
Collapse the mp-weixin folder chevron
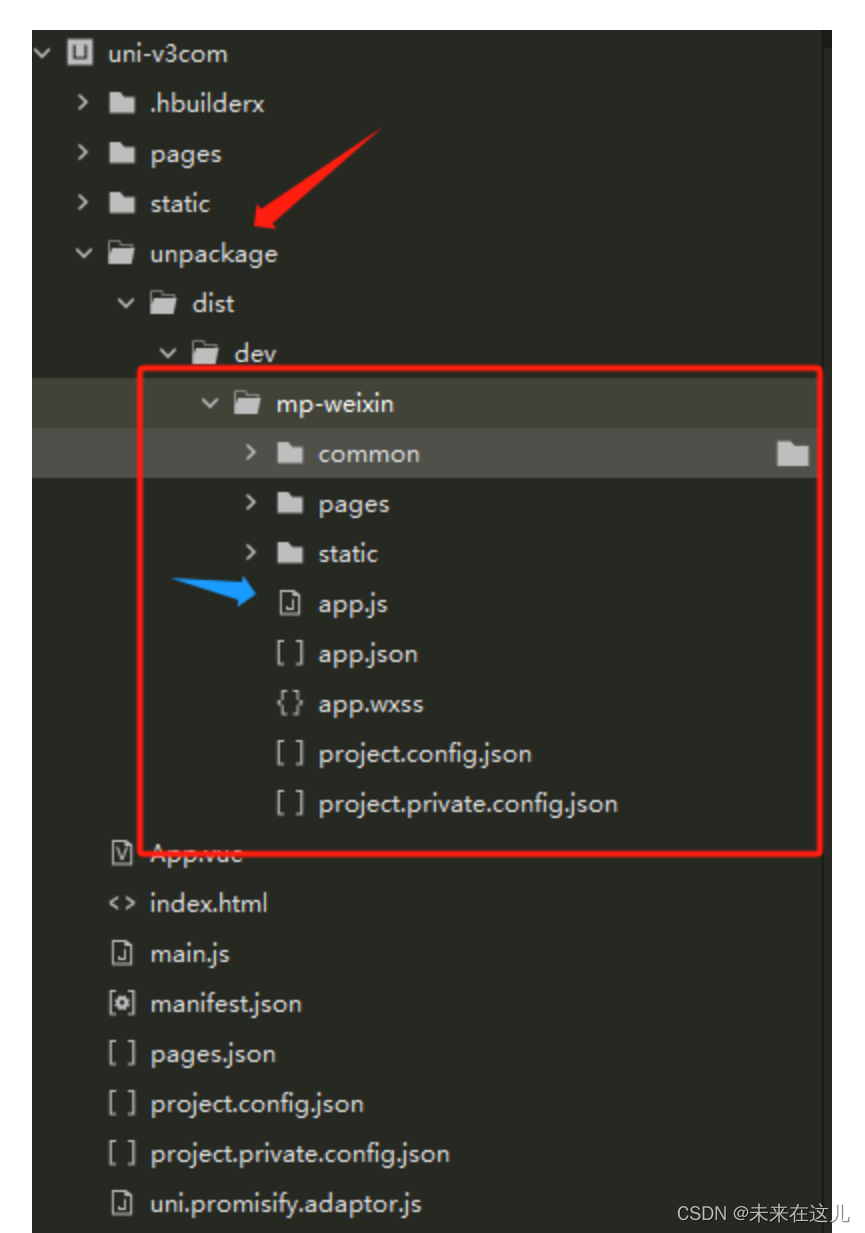209,403
